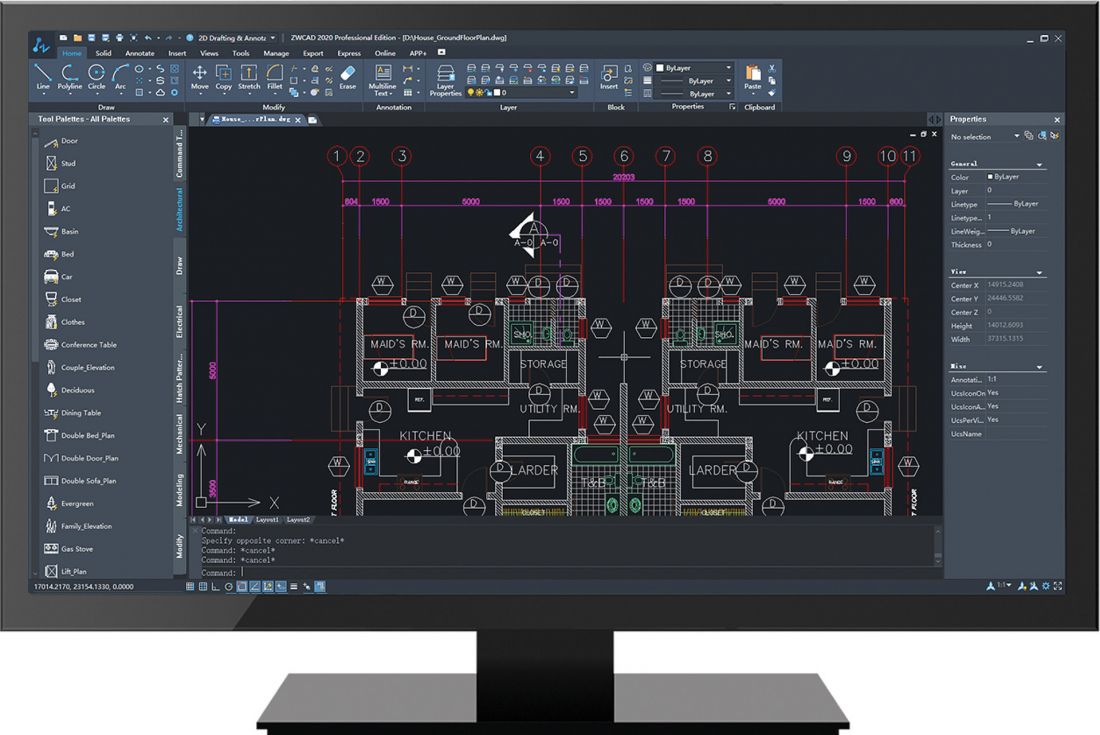Screen dimensions: 1100x735
Task: Toggle snap mode in status bar
Action: [190, 586]
